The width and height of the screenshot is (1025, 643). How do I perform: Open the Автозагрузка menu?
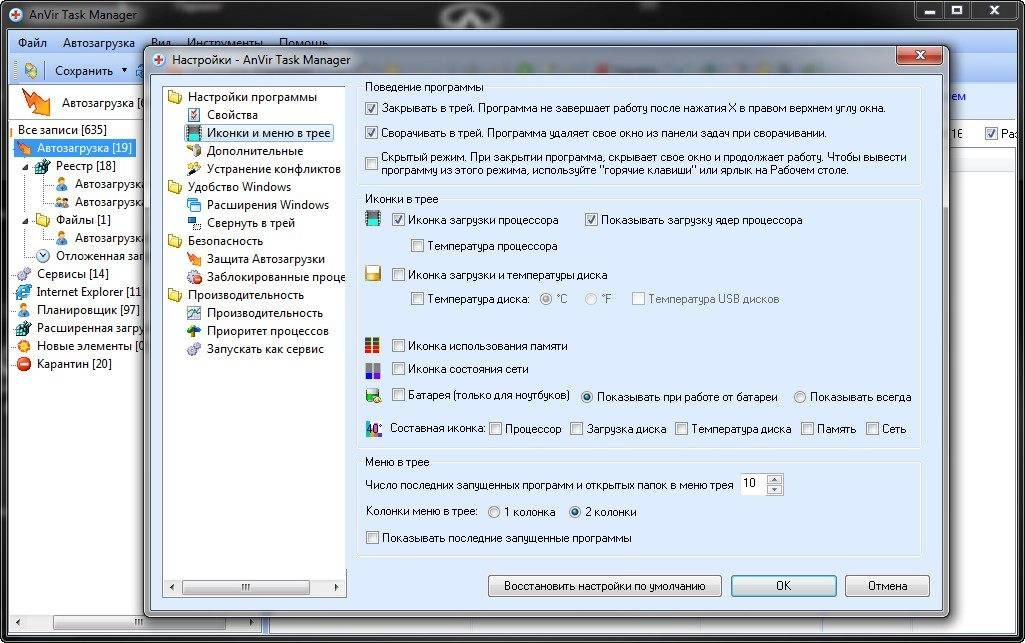(98, 43)
